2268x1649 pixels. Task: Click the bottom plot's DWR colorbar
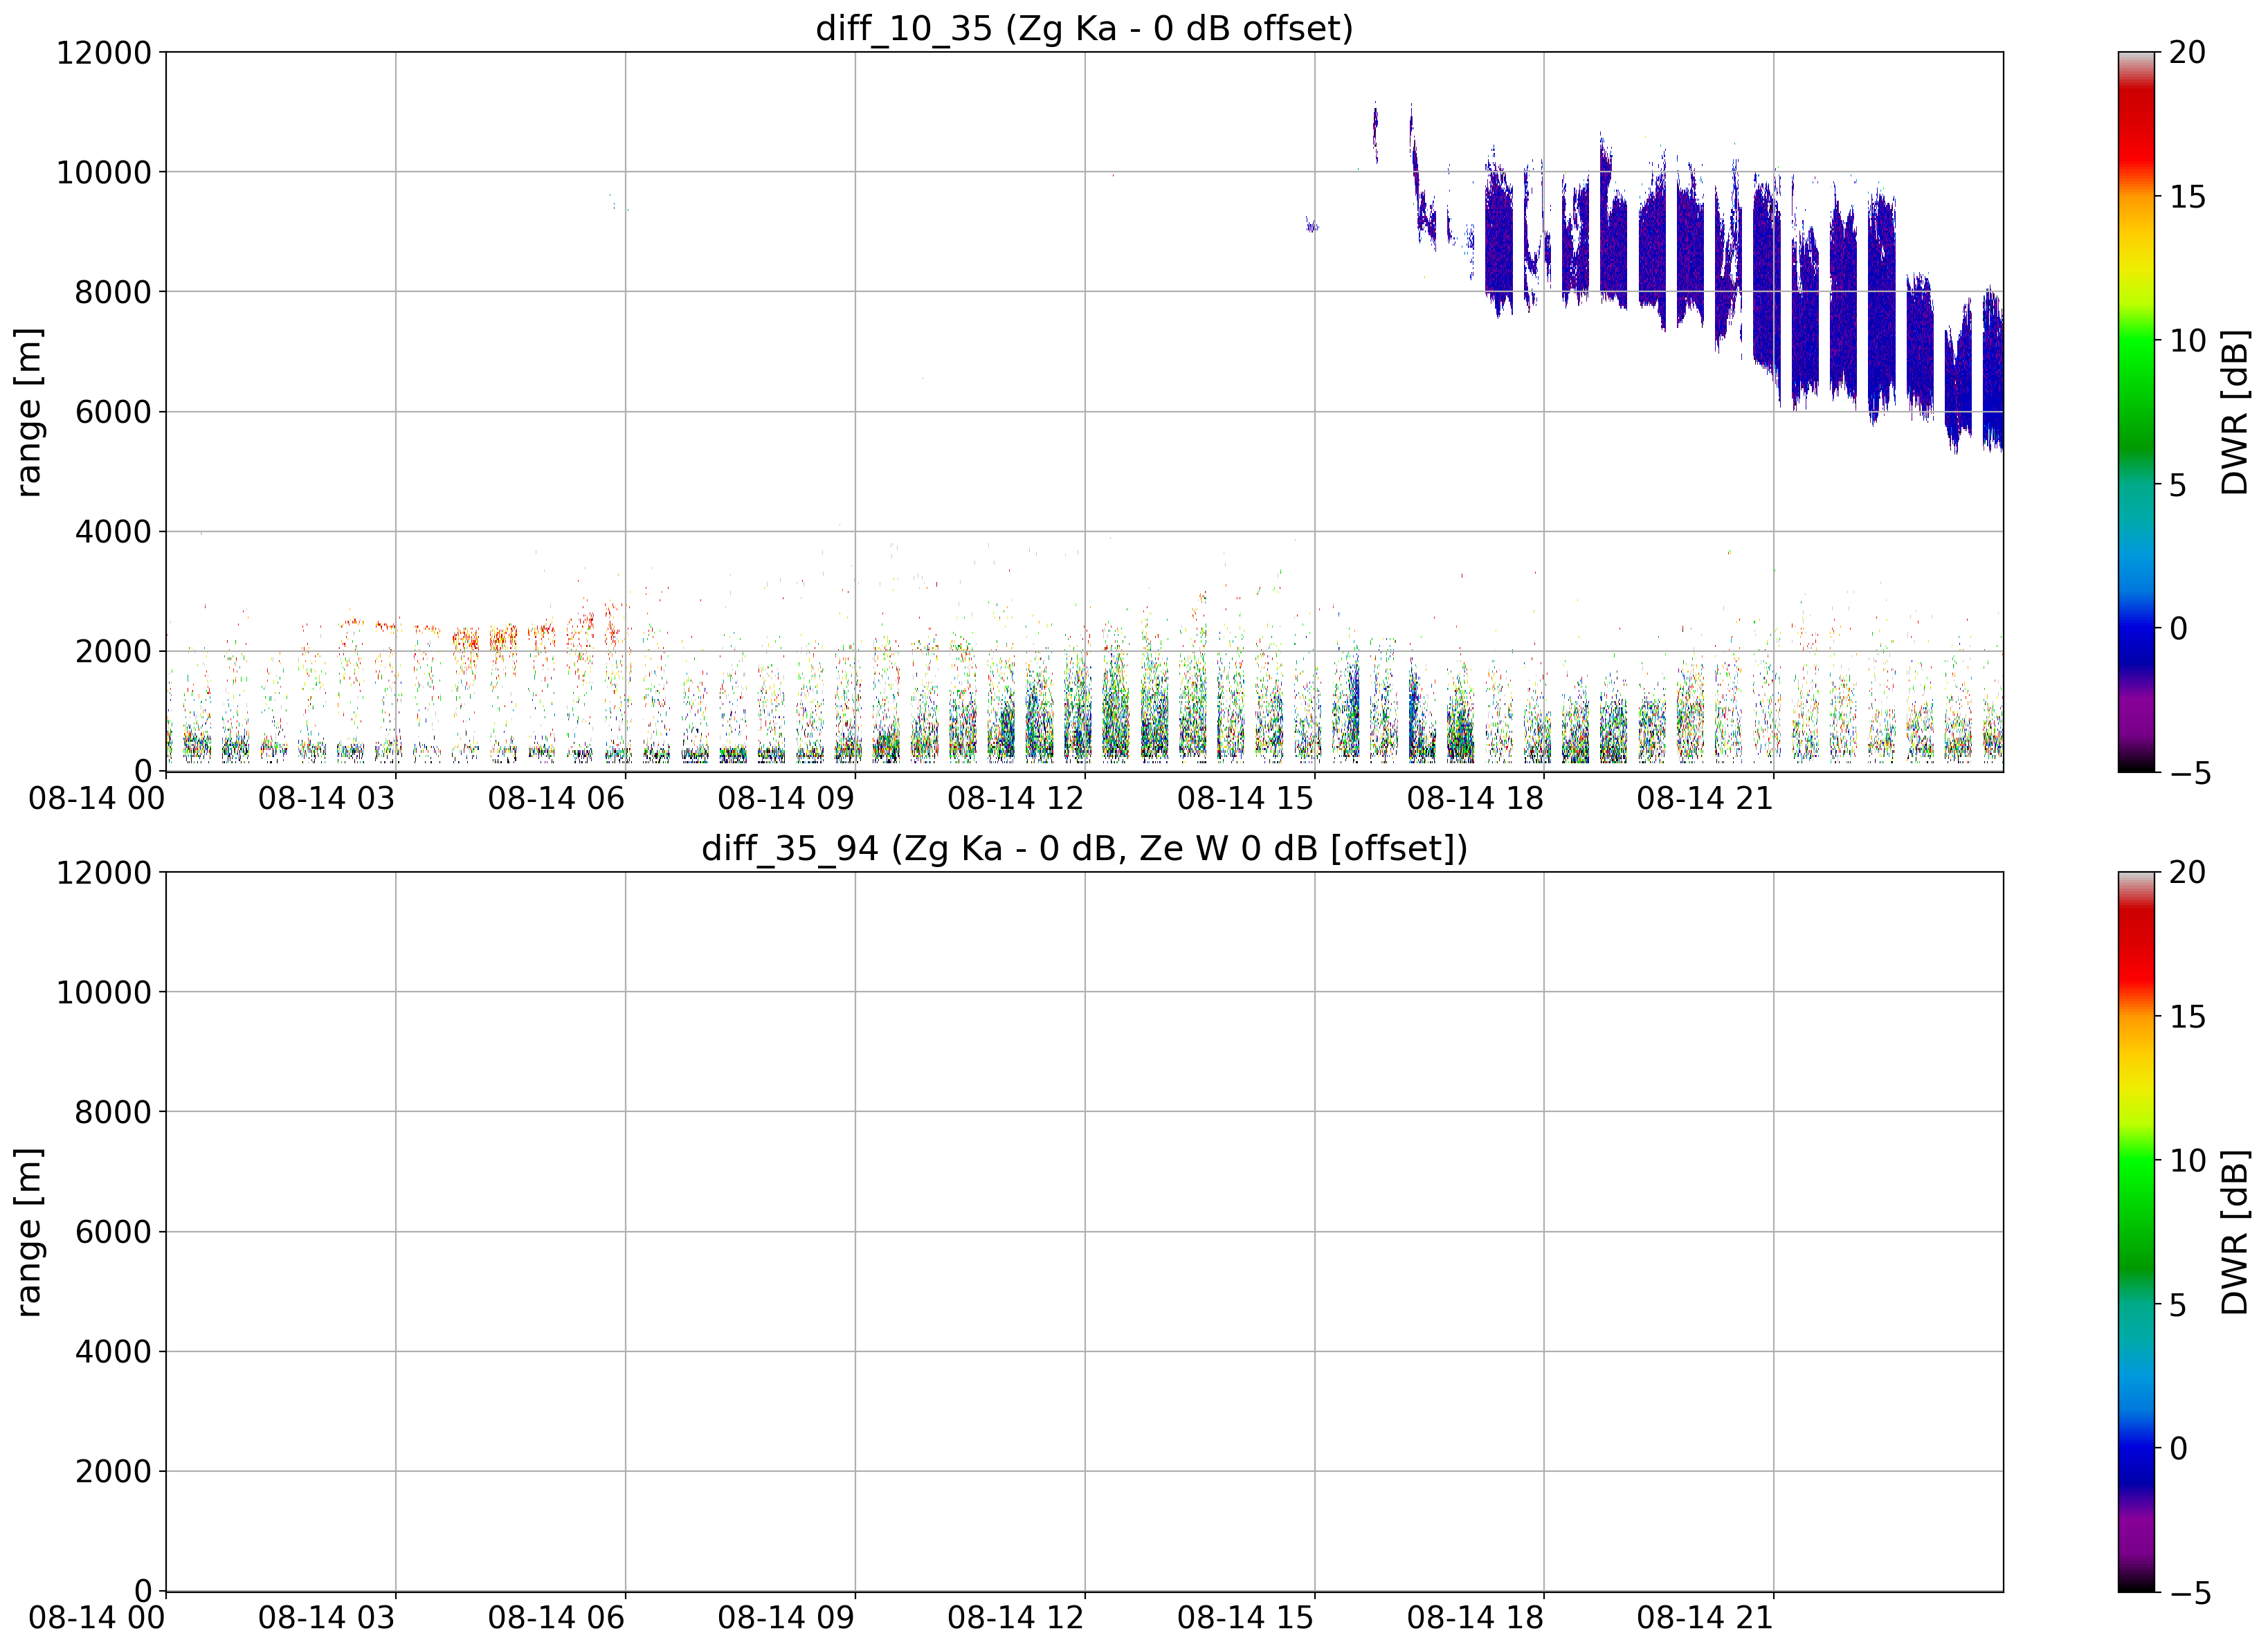pyautogui.click(x=2137, y=1231)
